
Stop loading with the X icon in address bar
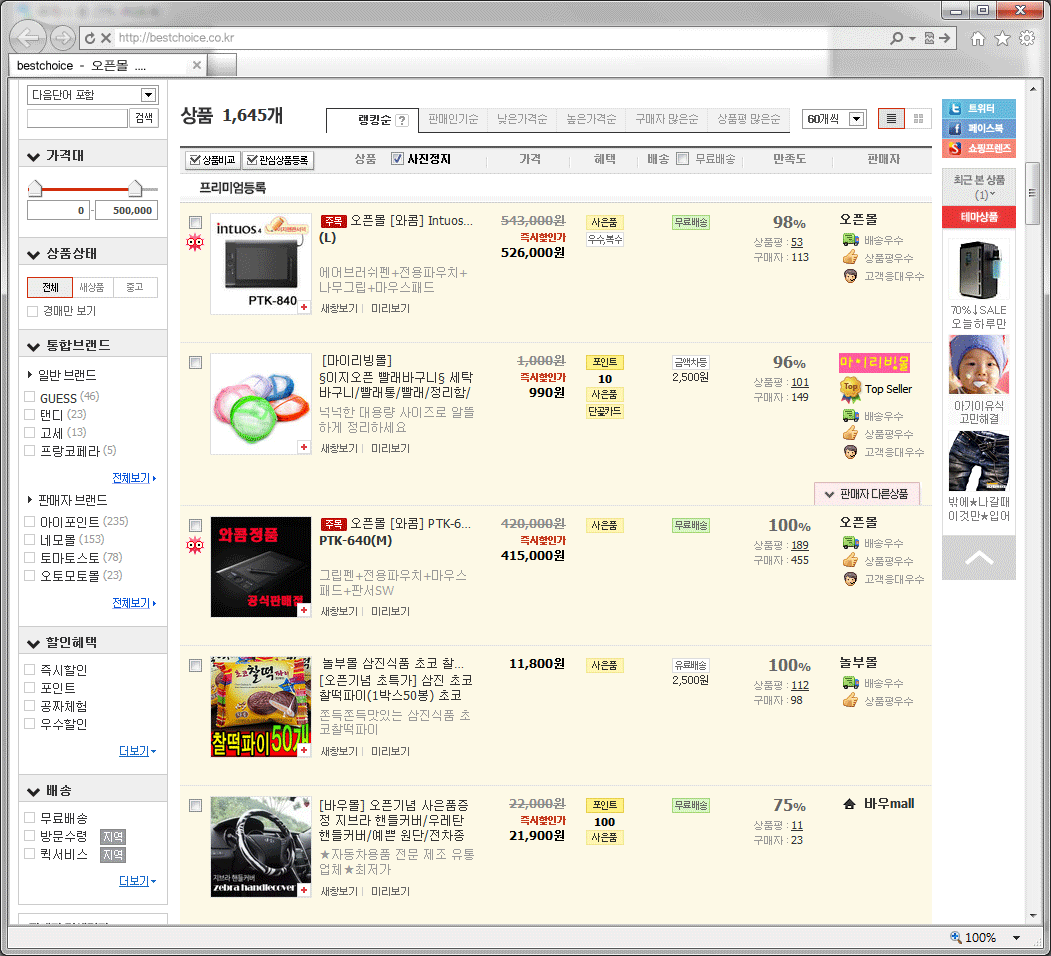tap(106, 38)
